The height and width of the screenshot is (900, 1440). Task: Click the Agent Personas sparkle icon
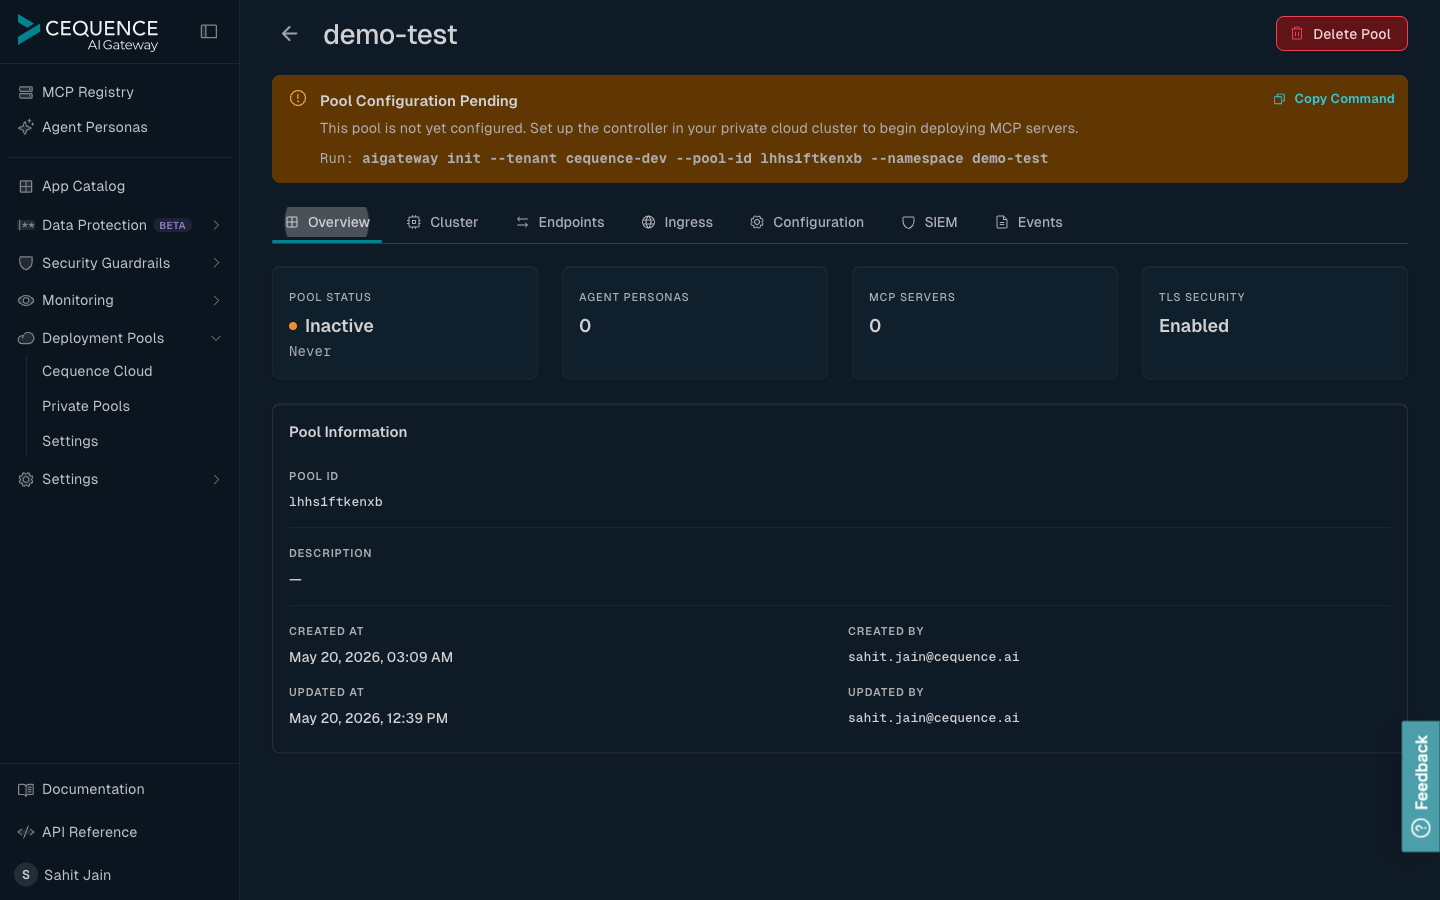[x=26, y=127]
